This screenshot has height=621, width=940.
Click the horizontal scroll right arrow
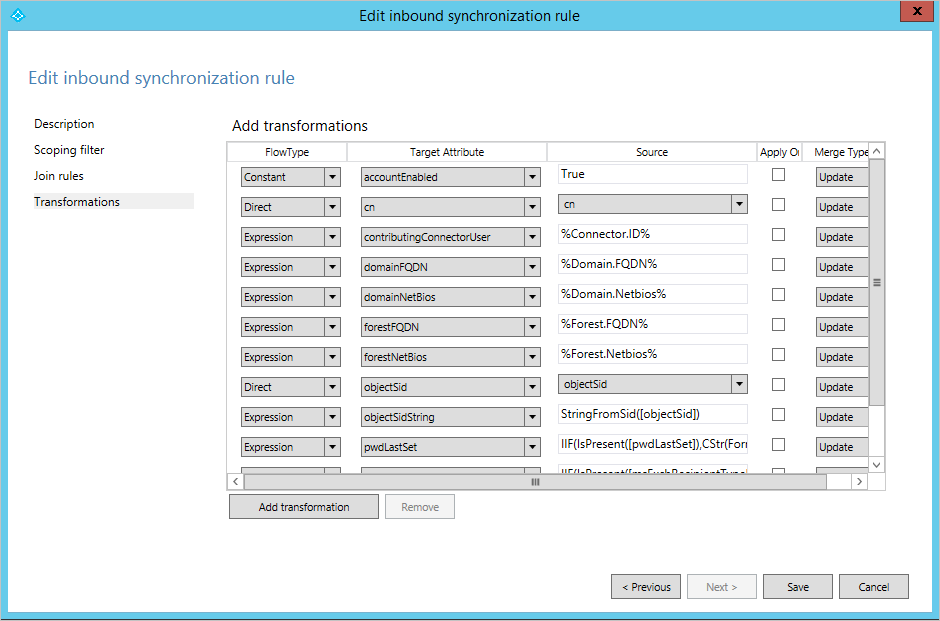[x=859, y=481]
